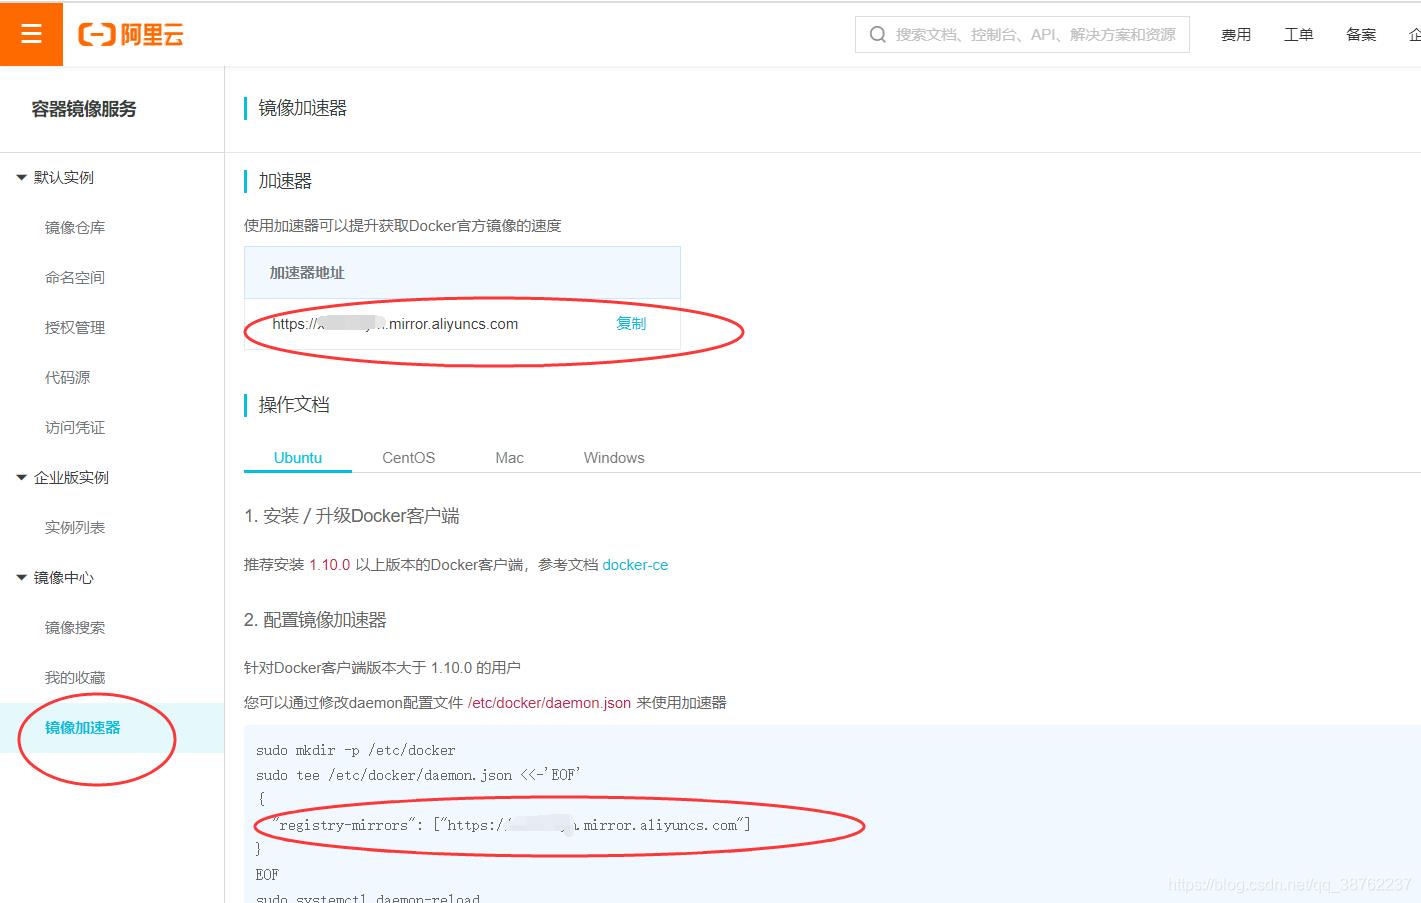Viewport: 1421px width, 903px height.
Task: Open 访问凭证 in sidebar
Action: point(75,427)
